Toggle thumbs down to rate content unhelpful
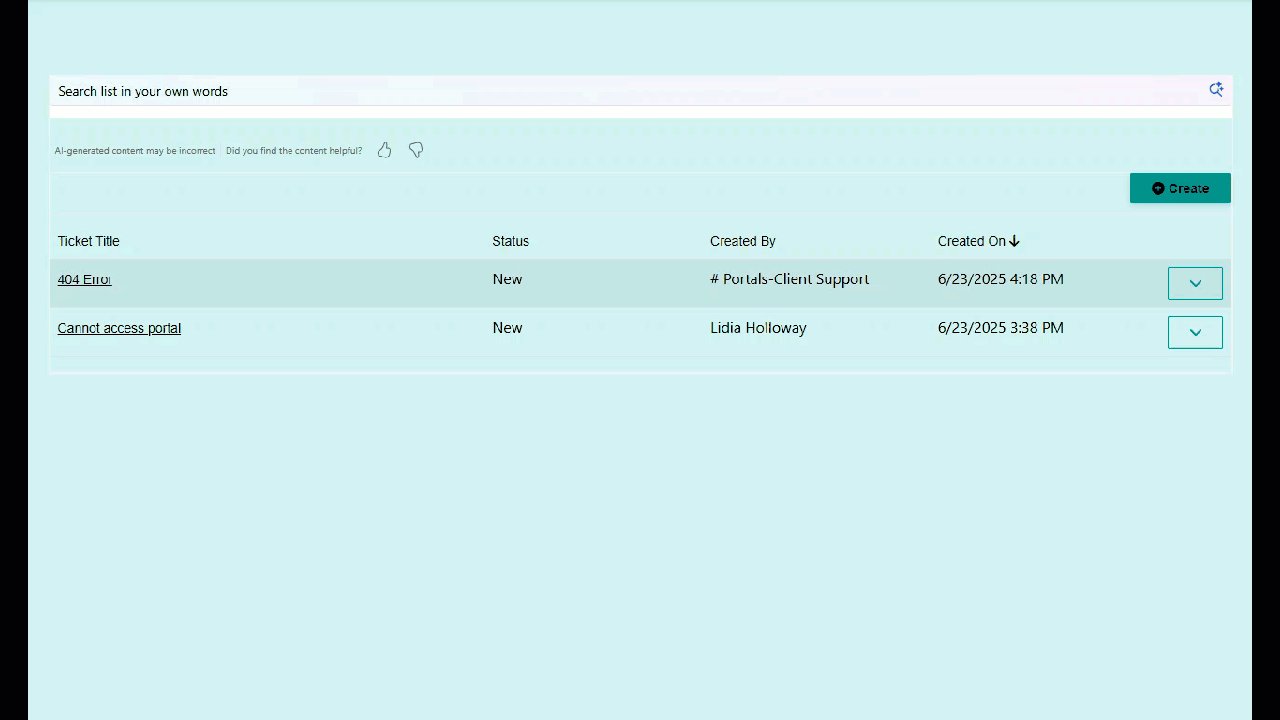The width and height of the screenshot is (1280, 720). pyautogui.click(x=415, y=149)
